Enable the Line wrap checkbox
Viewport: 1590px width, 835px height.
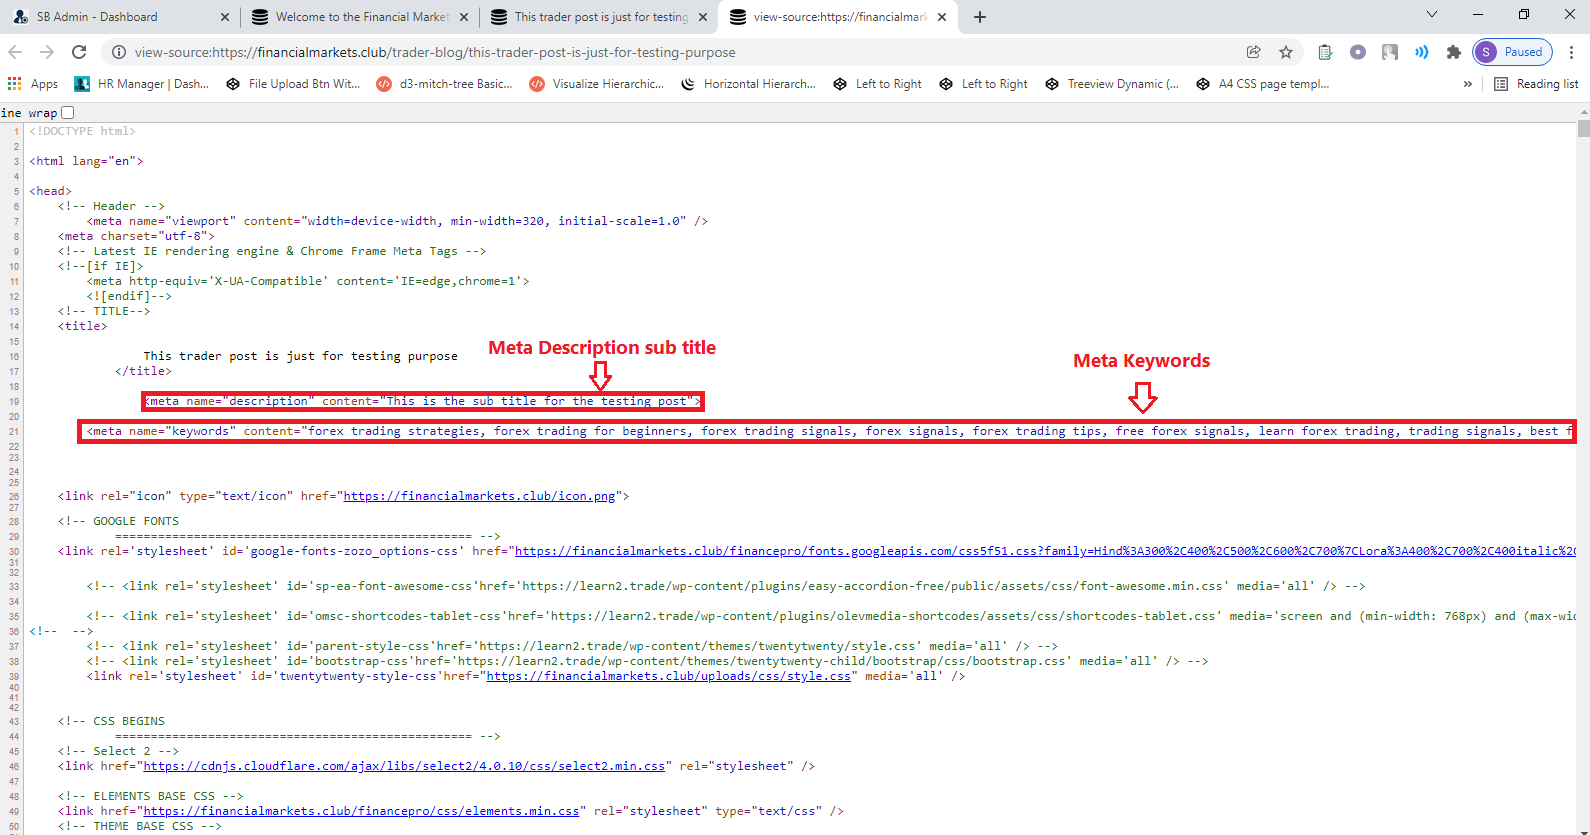click(68, 113)
